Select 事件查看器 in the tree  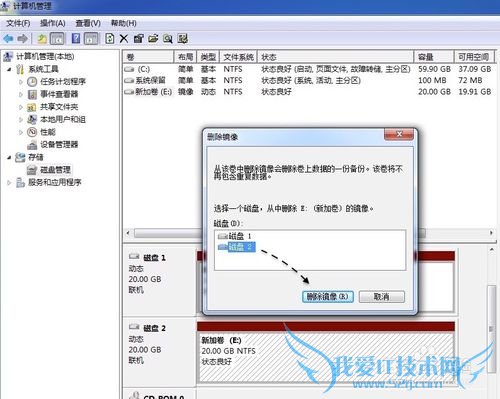pos(59,94)
